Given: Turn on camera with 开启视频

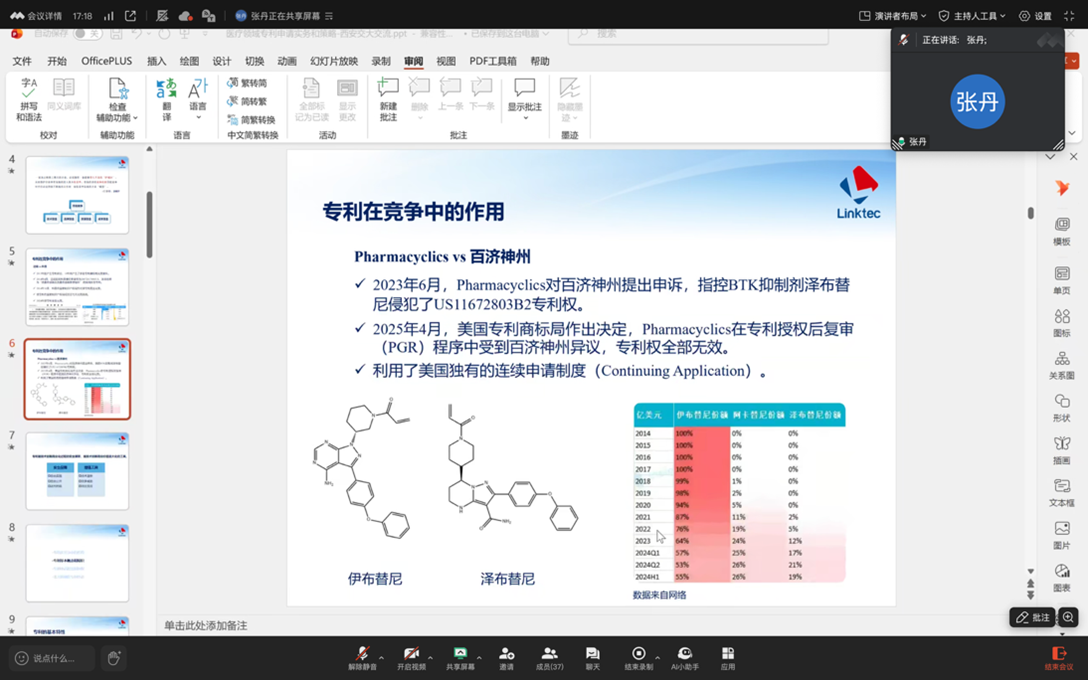Looking at the screenshot, I should click(x=411, y=656).
